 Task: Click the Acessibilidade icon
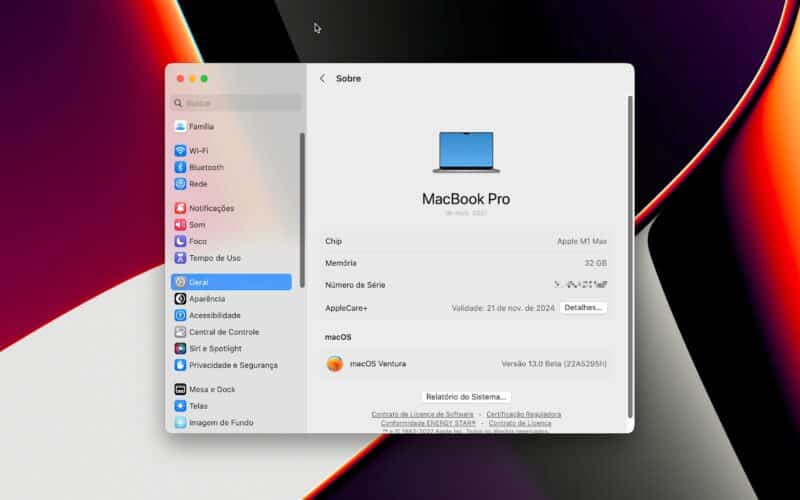tap(180, 315)
